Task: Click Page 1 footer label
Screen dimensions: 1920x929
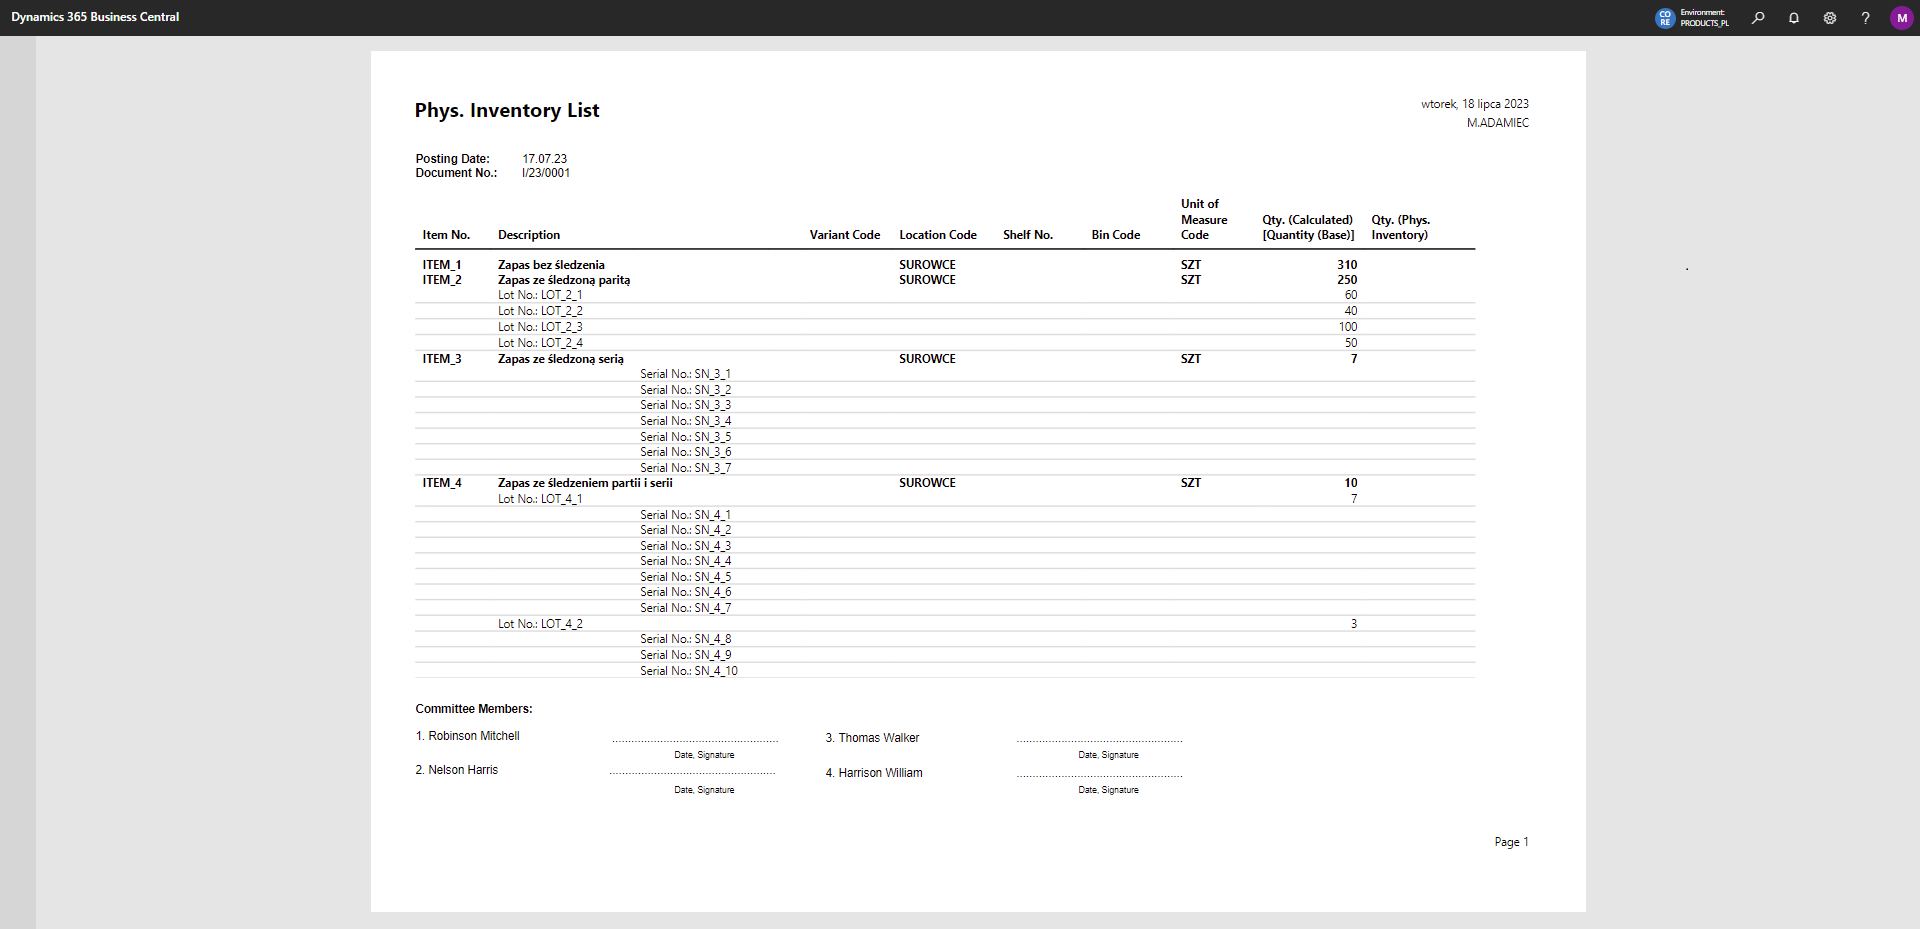Action: pos(1512,842)
